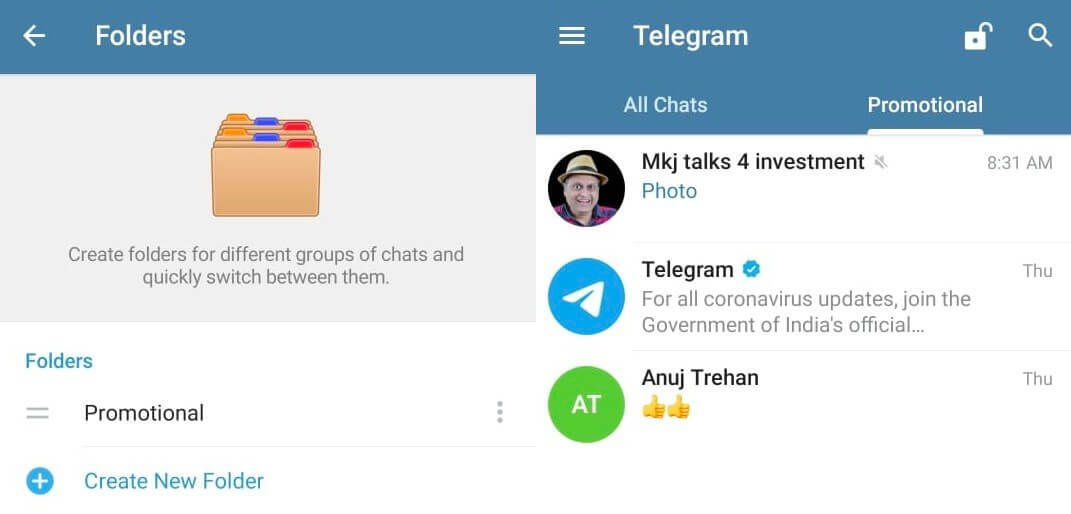Open search with the magnifier icon
The width and height of the screenshot is (1071, 514).
[x=1040, y=35]
